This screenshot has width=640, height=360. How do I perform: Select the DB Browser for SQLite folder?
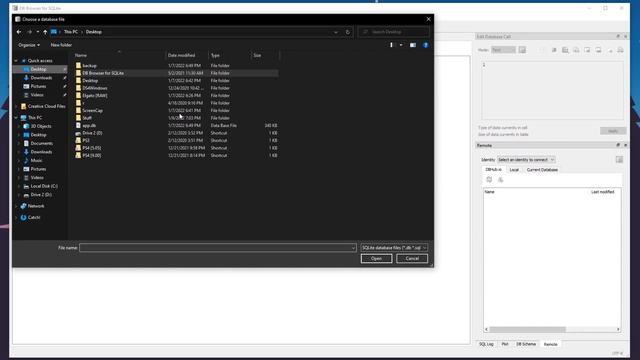point(176,73)
